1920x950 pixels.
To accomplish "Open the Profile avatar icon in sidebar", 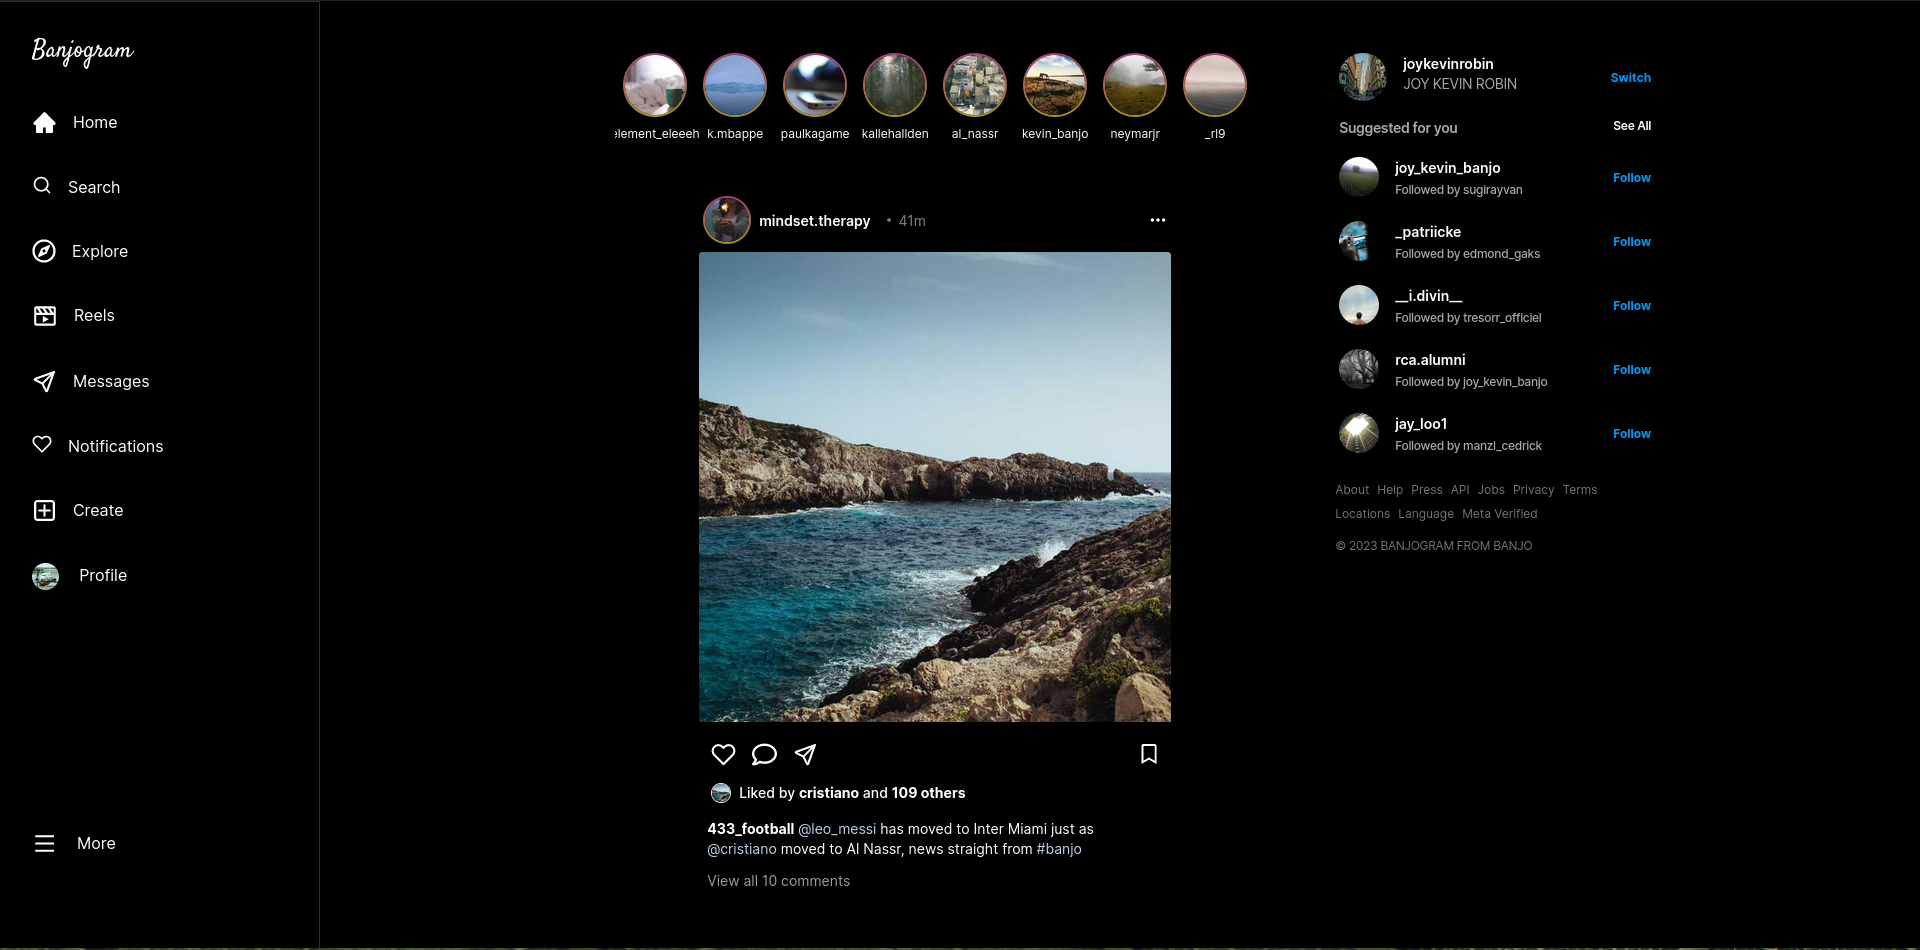I will (x=46, y=576).
